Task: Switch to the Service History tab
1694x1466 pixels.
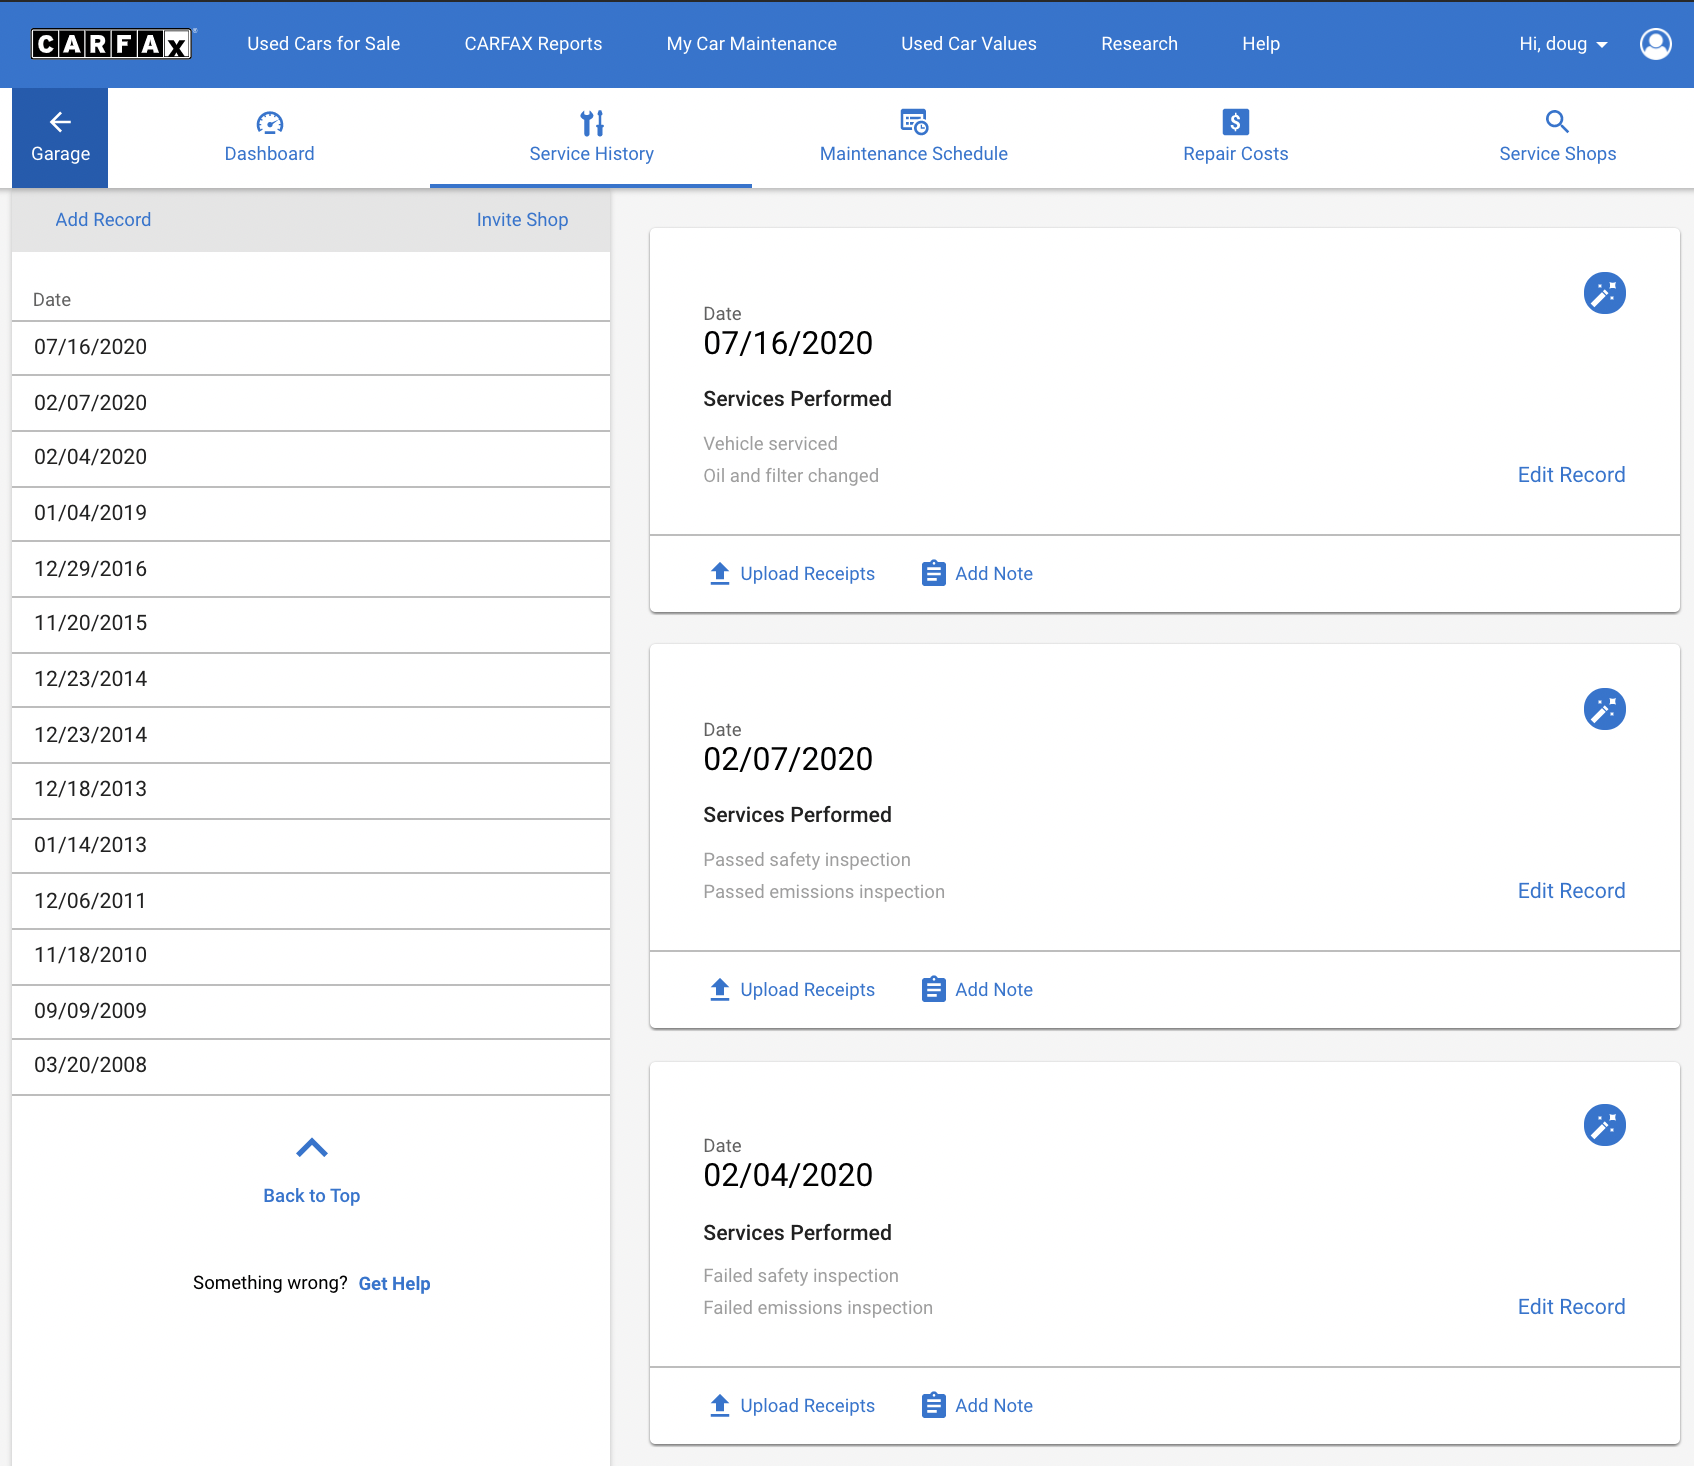Action: click(x=591, y=138)
